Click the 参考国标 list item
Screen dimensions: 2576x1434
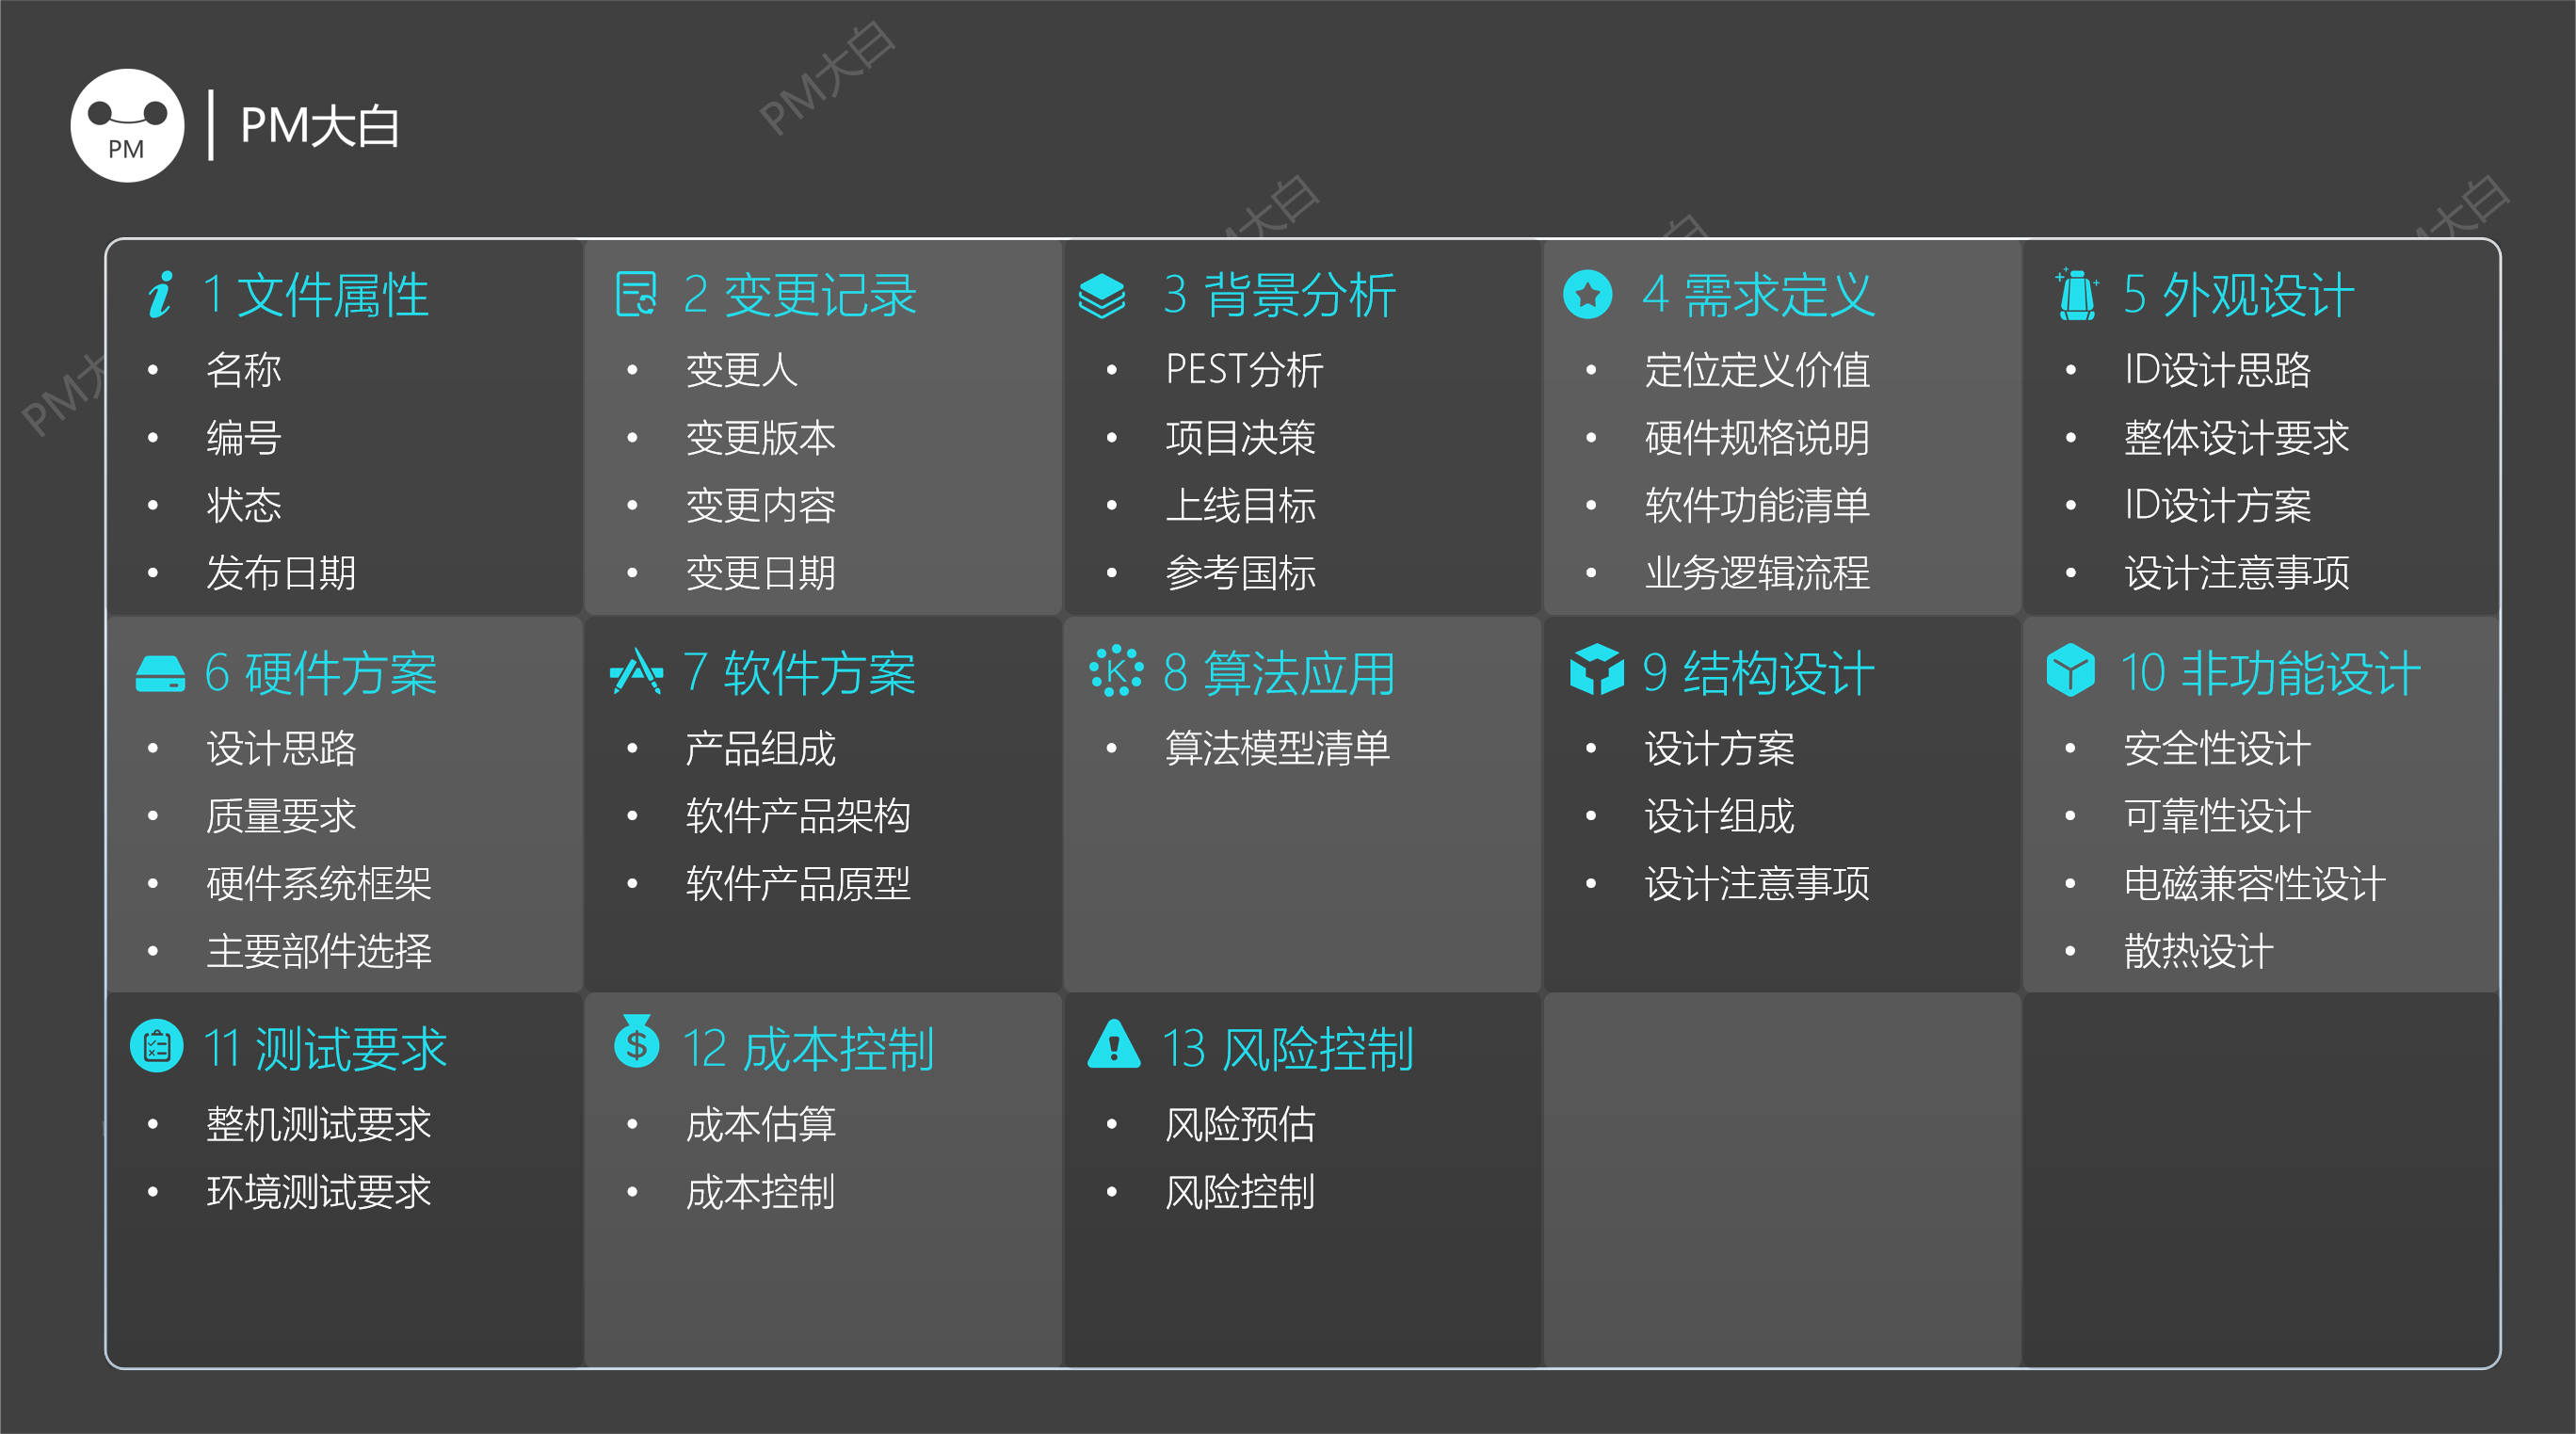[x=1241, y=573]
